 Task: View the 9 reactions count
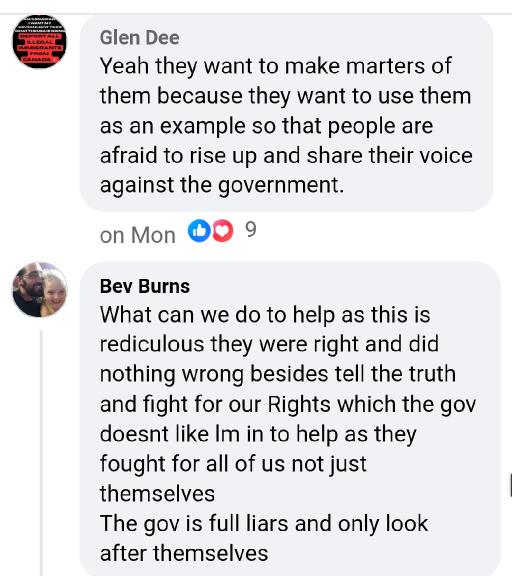tap(251, 230)
